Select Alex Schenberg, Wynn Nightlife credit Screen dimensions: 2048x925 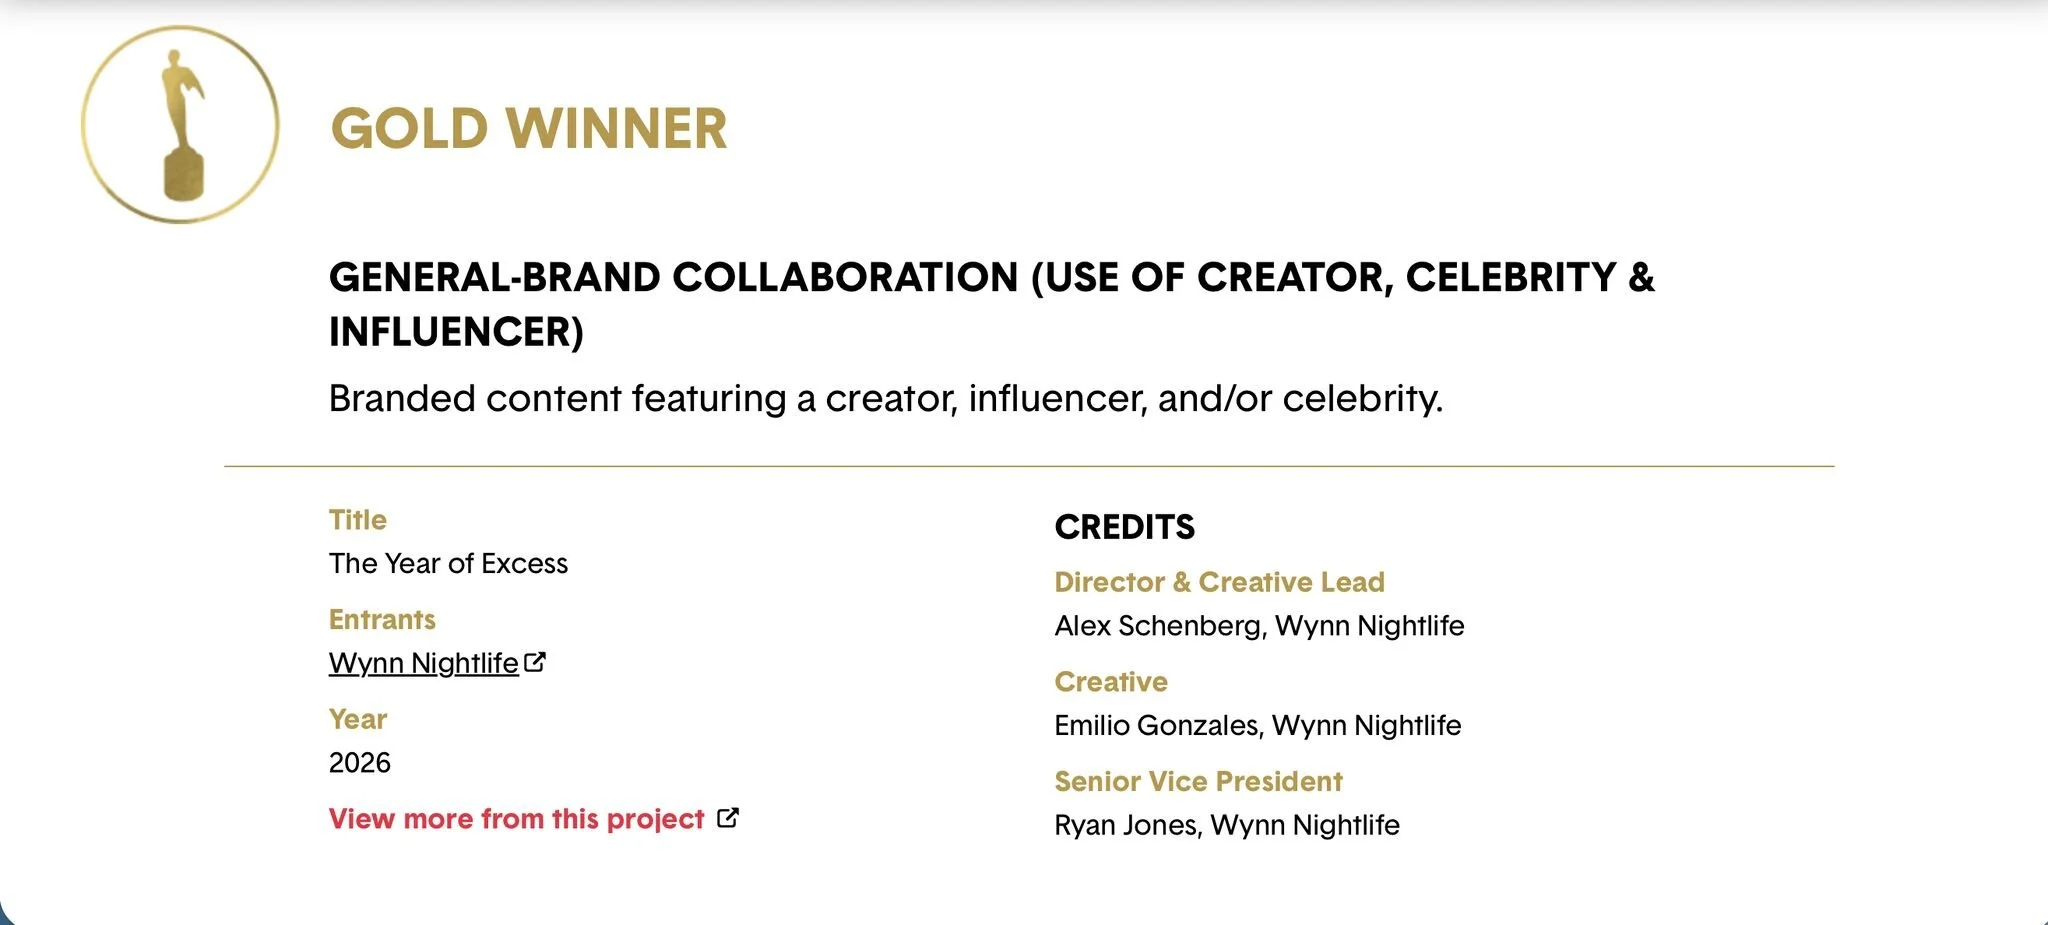pyautogui.click(x=1260, y=626)
